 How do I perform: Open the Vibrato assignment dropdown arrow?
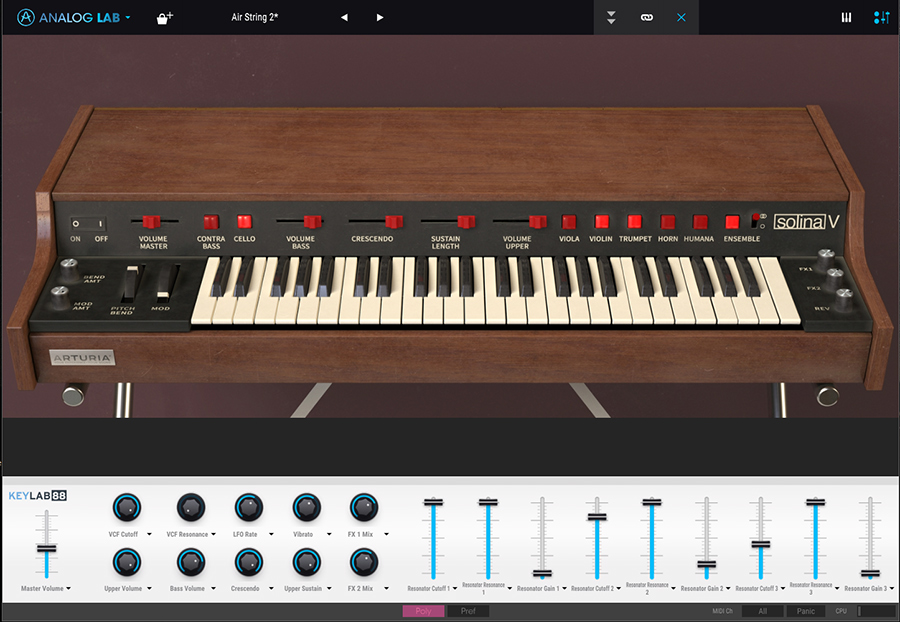pyautogui.click(x=329, y=534)
